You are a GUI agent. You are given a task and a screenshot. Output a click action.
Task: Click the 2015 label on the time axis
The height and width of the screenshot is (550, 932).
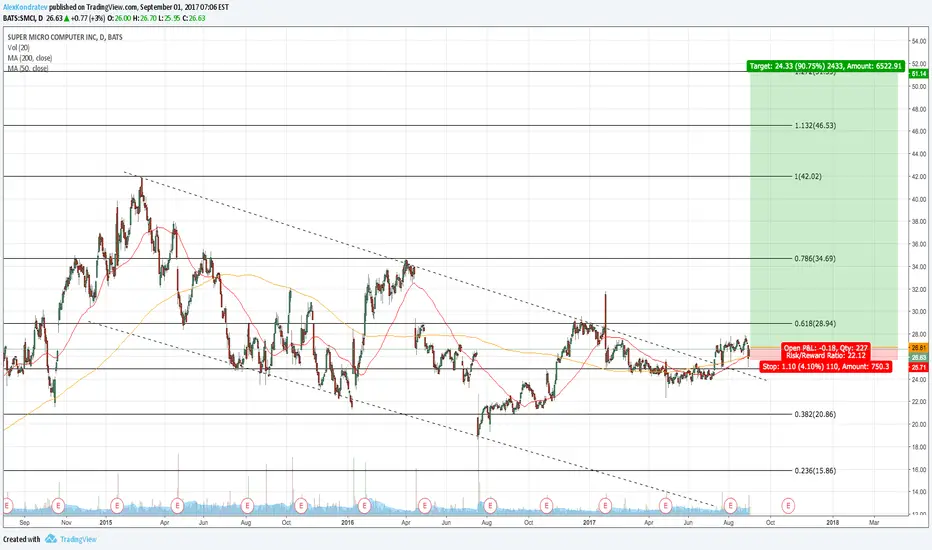pos(106,523)
